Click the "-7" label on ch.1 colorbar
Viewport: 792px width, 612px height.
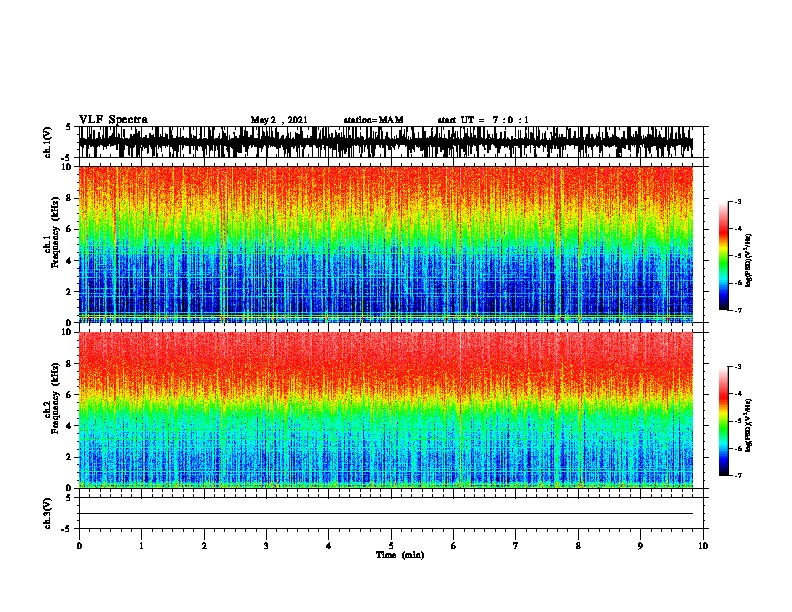[738, 310]
